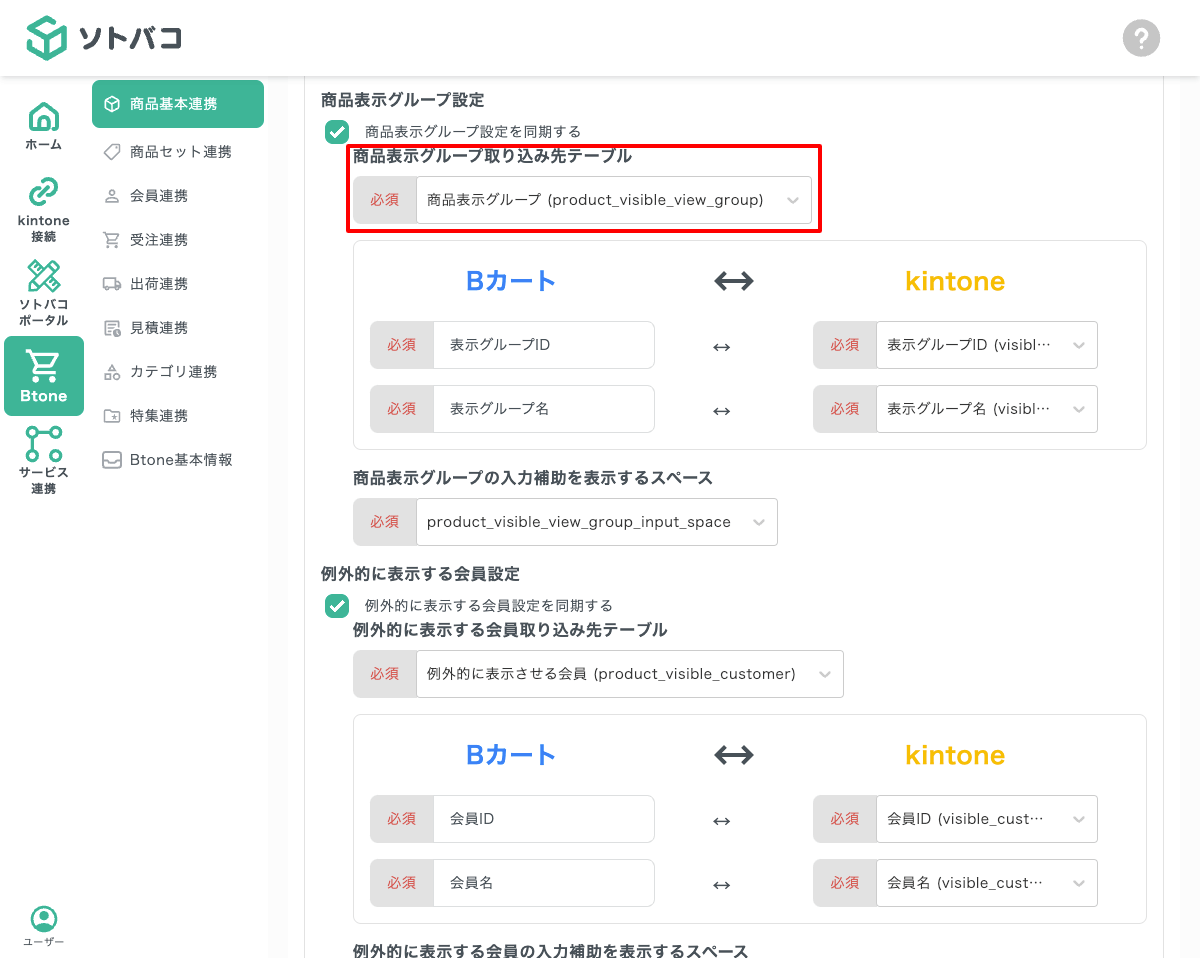Click the Btone基本情報 envelope icon

(x=113, y=459)
